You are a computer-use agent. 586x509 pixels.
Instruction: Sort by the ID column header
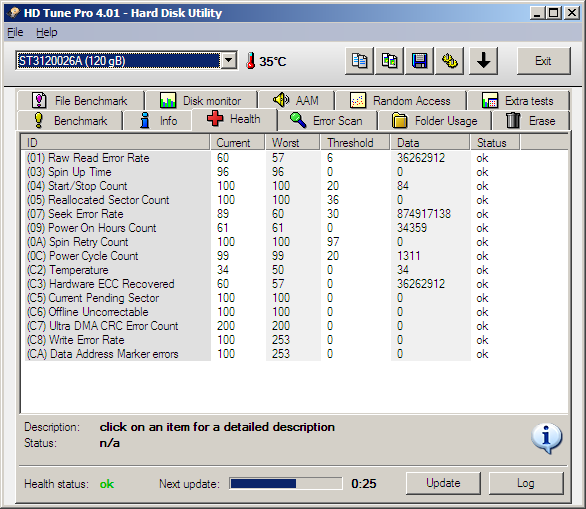(x=115, y=143)
